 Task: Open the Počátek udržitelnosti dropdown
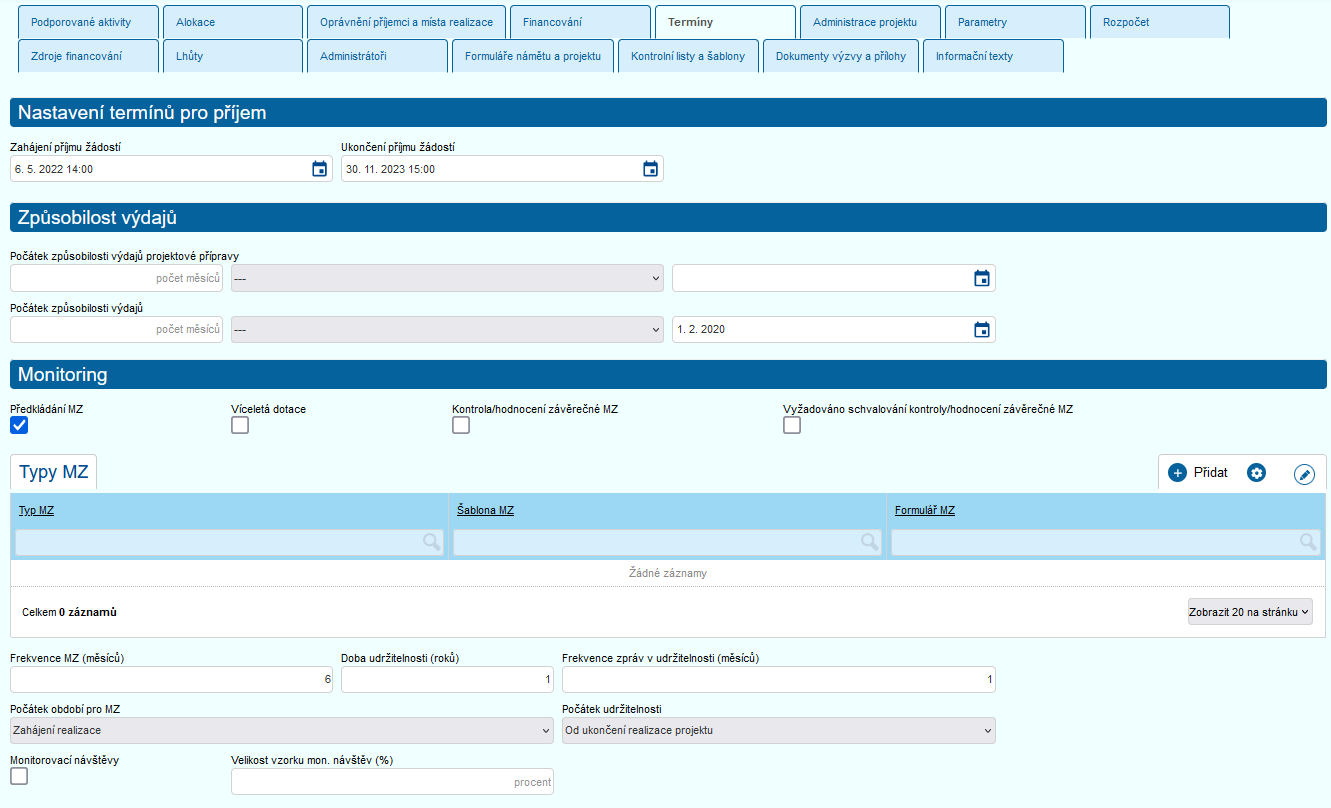coord(778,730)
